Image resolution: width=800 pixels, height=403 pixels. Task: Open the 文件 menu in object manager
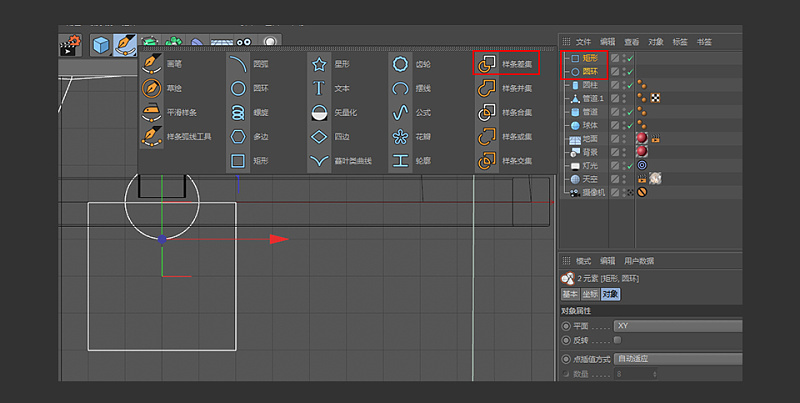click(584, 42)
